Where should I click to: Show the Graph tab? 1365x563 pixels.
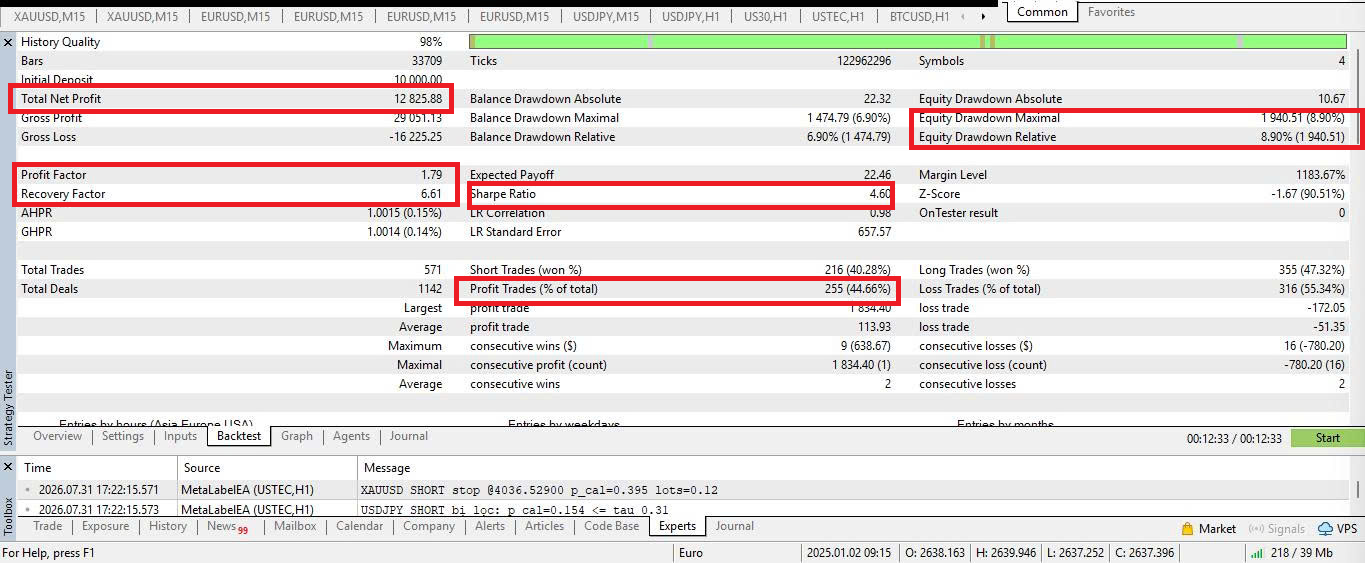tap(297, 436)
